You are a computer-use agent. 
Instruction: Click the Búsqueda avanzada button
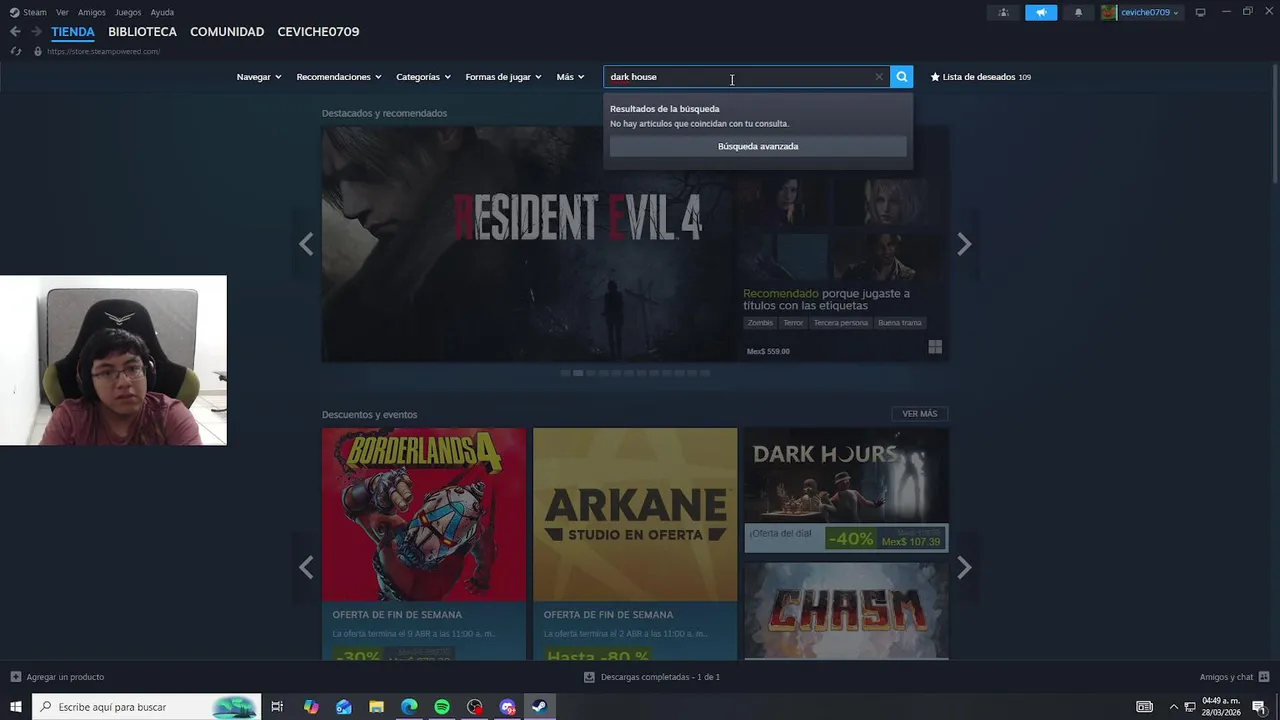click(x=758, y=146)
